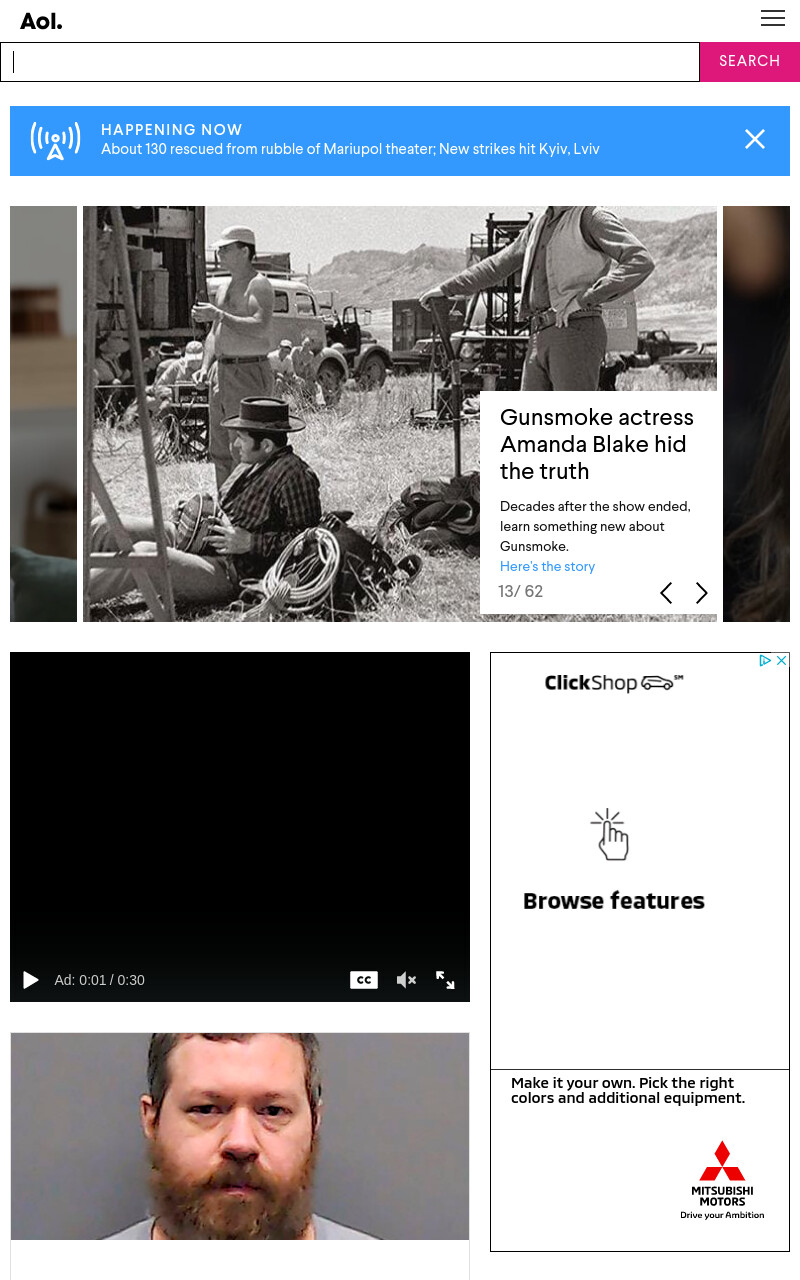
Task: Click the "Make it your own" ad text
Action: (628, 1090)
